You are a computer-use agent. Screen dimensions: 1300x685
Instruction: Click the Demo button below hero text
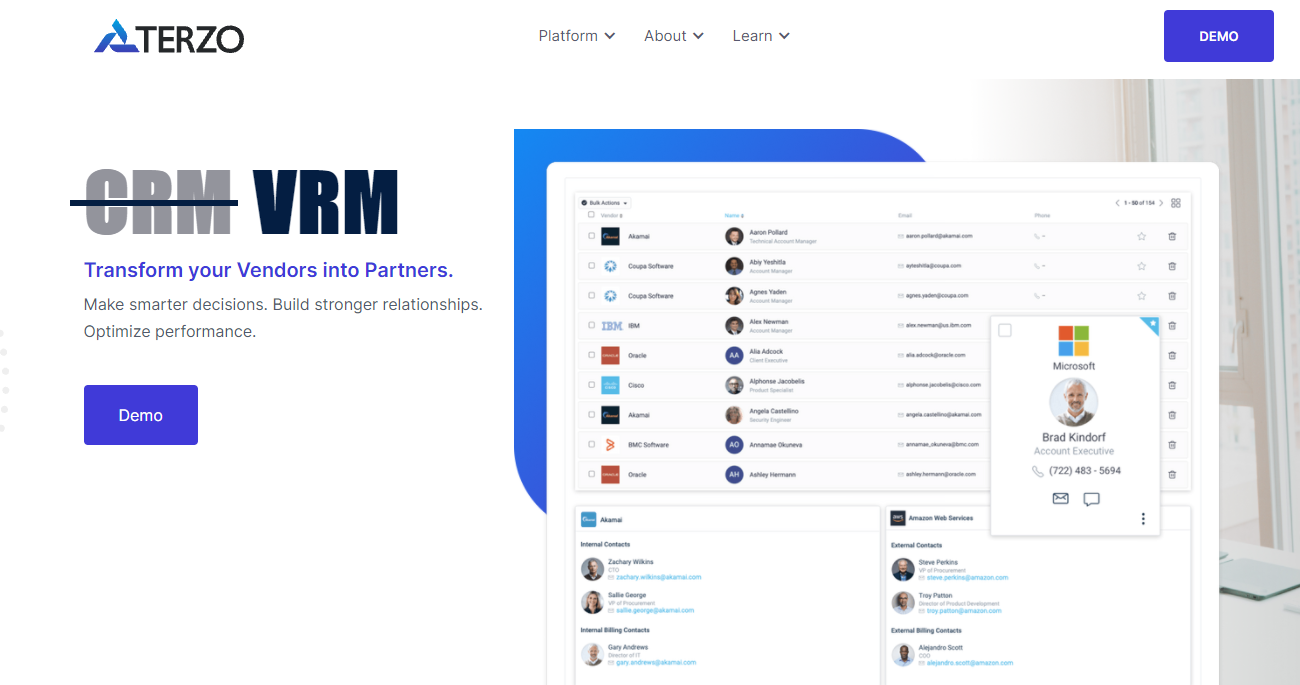141,415
